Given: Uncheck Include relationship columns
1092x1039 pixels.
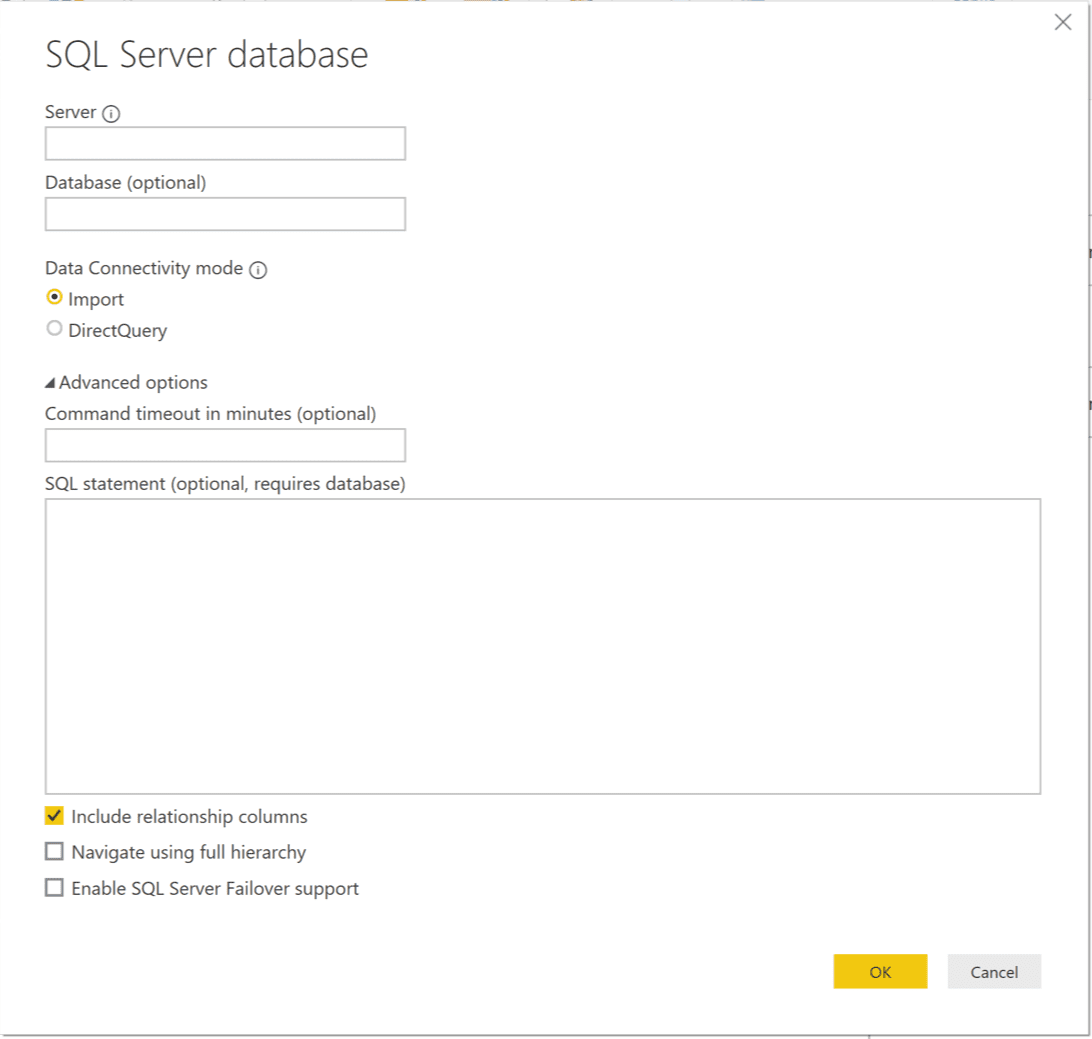Looking at the screenshot, I should coord(54,815).
